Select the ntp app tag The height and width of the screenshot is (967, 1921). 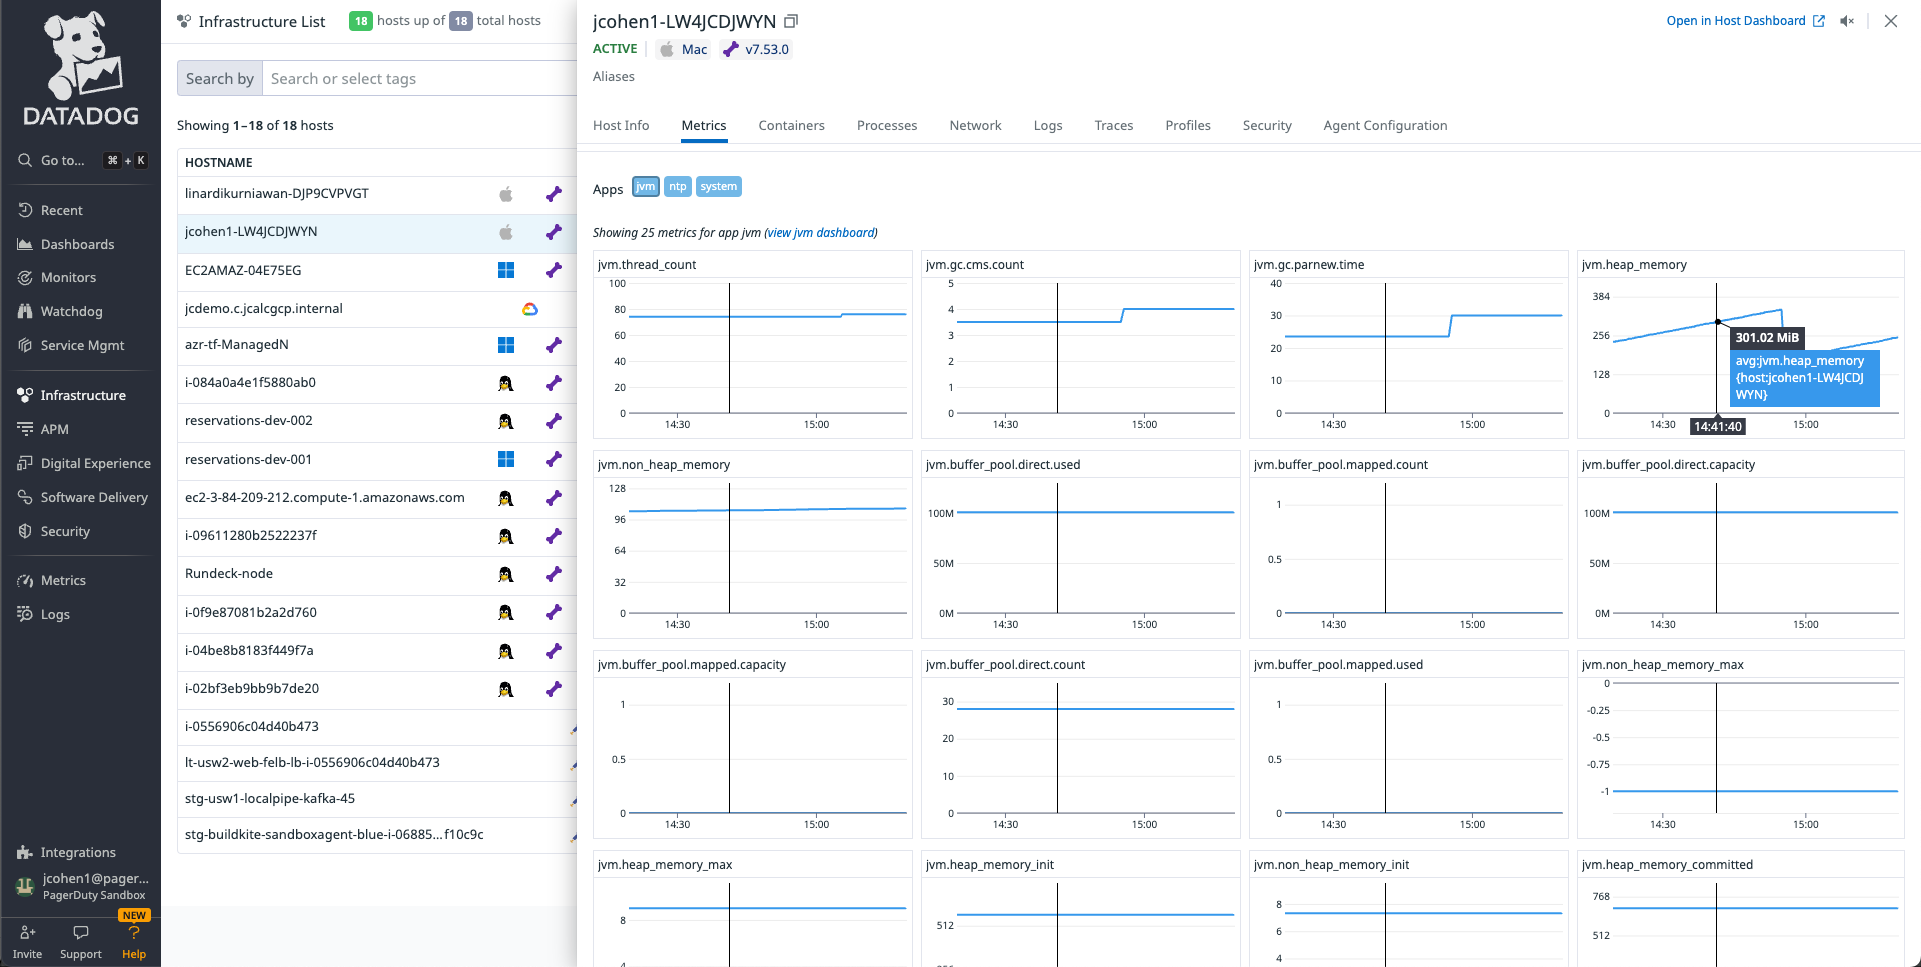pyautogui.click(x=678, y=187)
